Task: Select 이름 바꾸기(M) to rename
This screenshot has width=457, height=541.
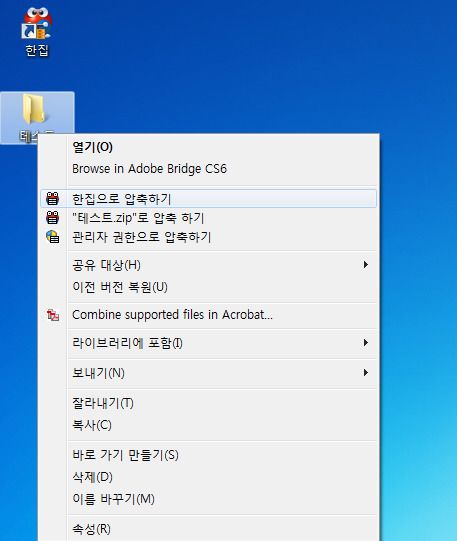Action: 208,499
